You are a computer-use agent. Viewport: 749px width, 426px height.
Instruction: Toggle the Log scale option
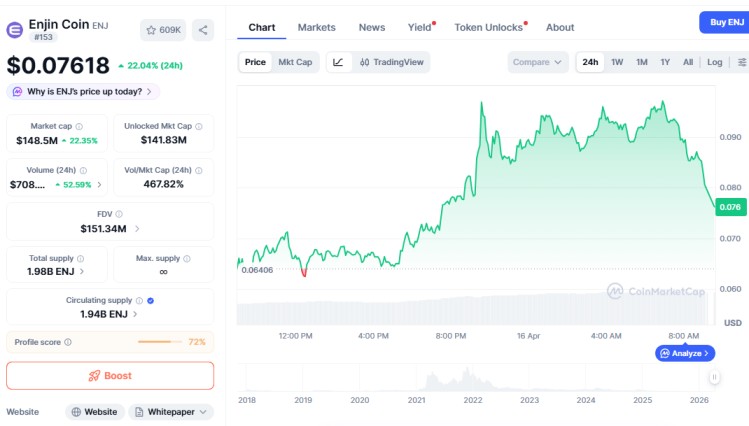coord(715,62)
